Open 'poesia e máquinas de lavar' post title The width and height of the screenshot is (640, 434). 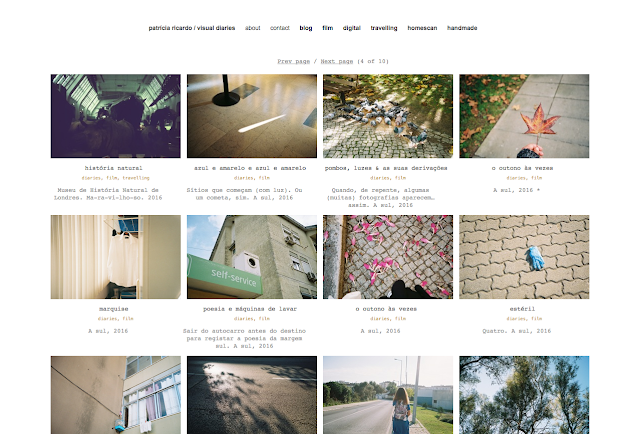point(250,309)
